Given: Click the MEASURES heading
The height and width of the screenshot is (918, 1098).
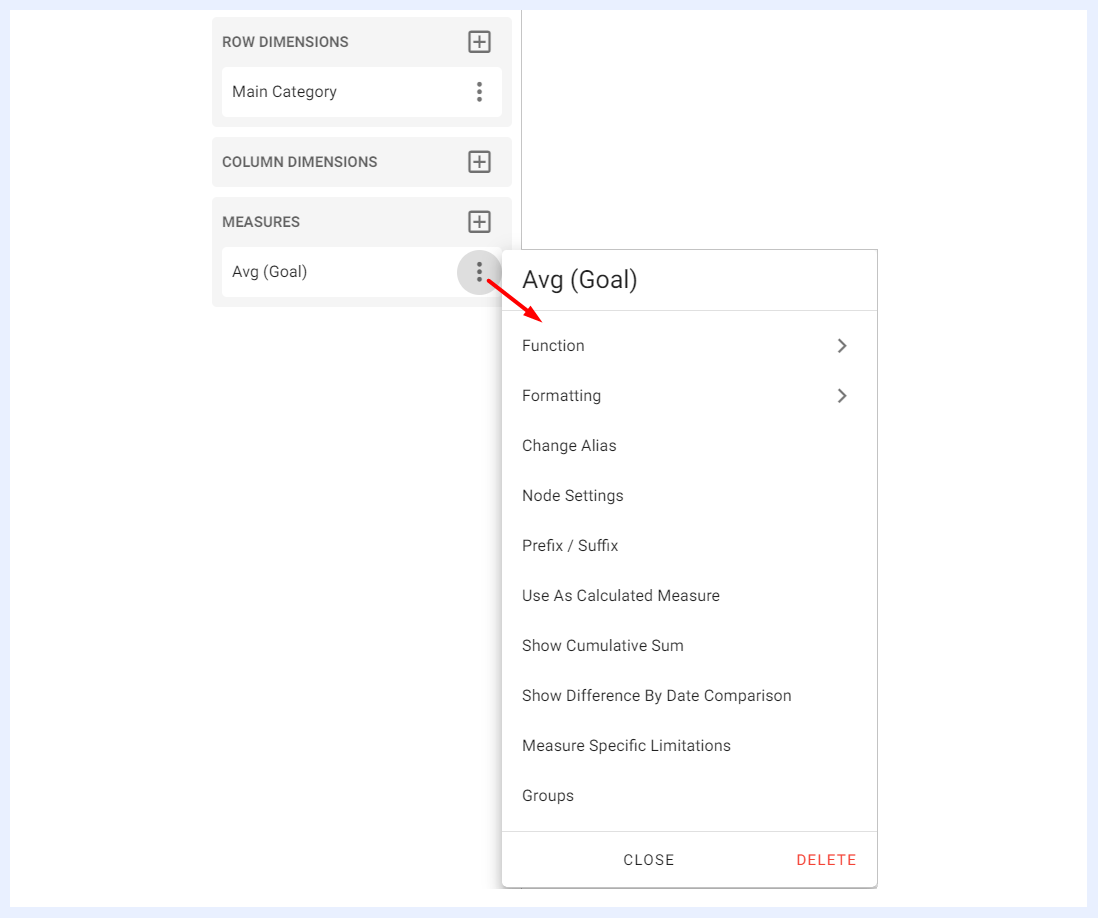Looking at the screenshot, I should (x=260, y=222).
